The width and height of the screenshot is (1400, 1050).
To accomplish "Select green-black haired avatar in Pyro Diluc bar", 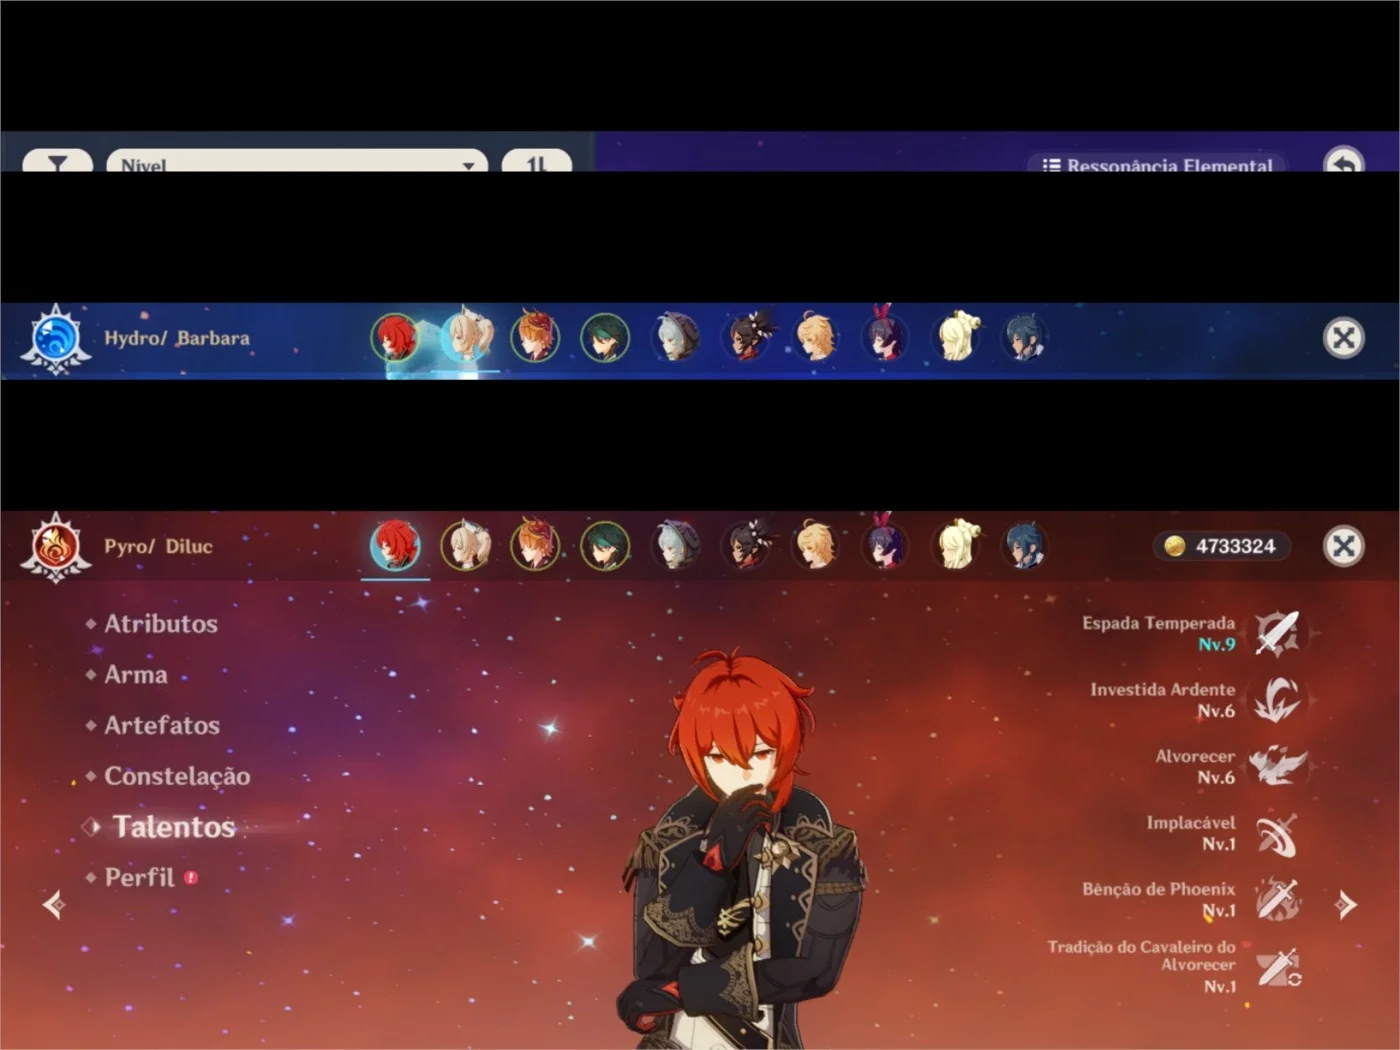I will click(605, 546).
